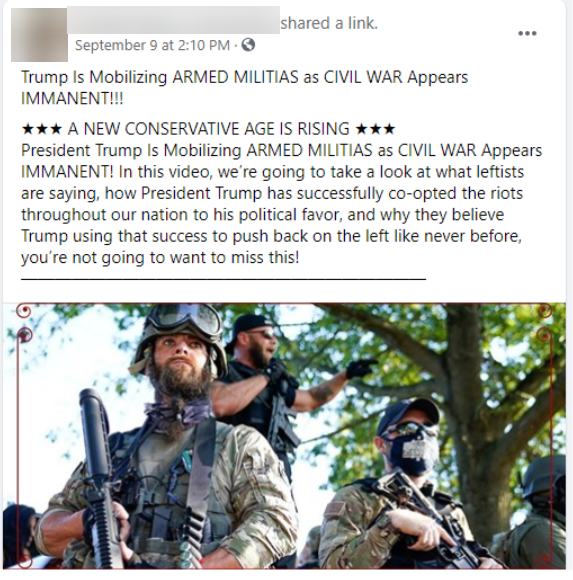This screenshot has width=573, height=580.
Task: Open the three-dot post options menu
Action: (527, 33)
